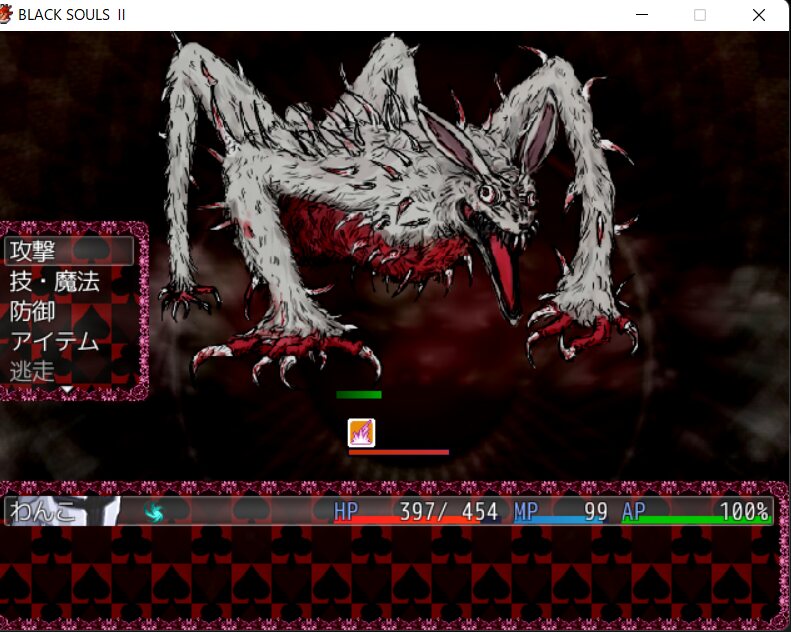This screenshot has height=632, width=791.
Task: Click the maximize window button
Action: 700,15
